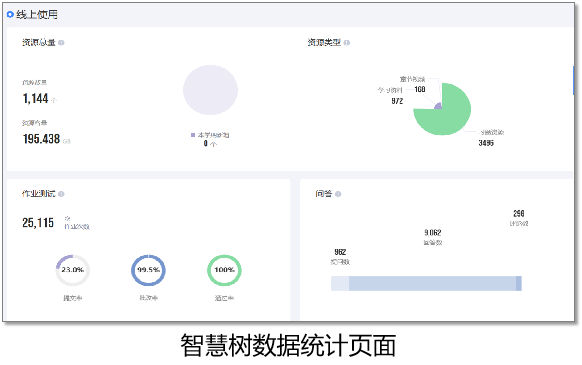Click the darker right end segment of 问答 bar

tap(519, 283)
